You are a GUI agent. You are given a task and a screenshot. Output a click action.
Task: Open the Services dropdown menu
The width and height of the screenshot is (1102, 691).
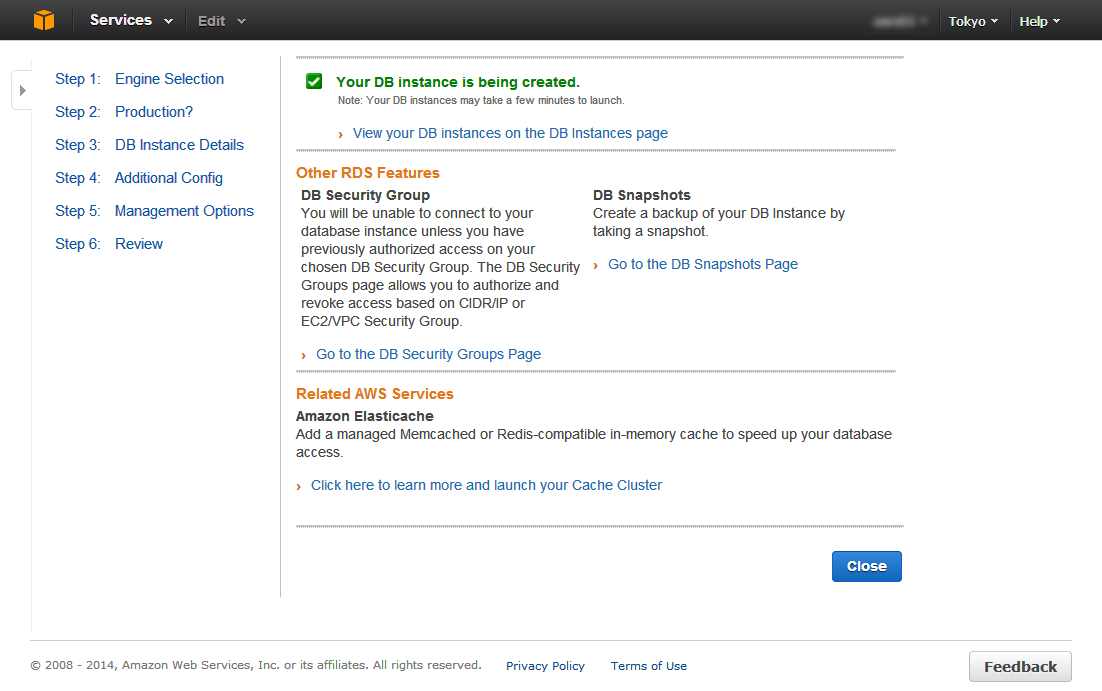(x=131, y=20)
